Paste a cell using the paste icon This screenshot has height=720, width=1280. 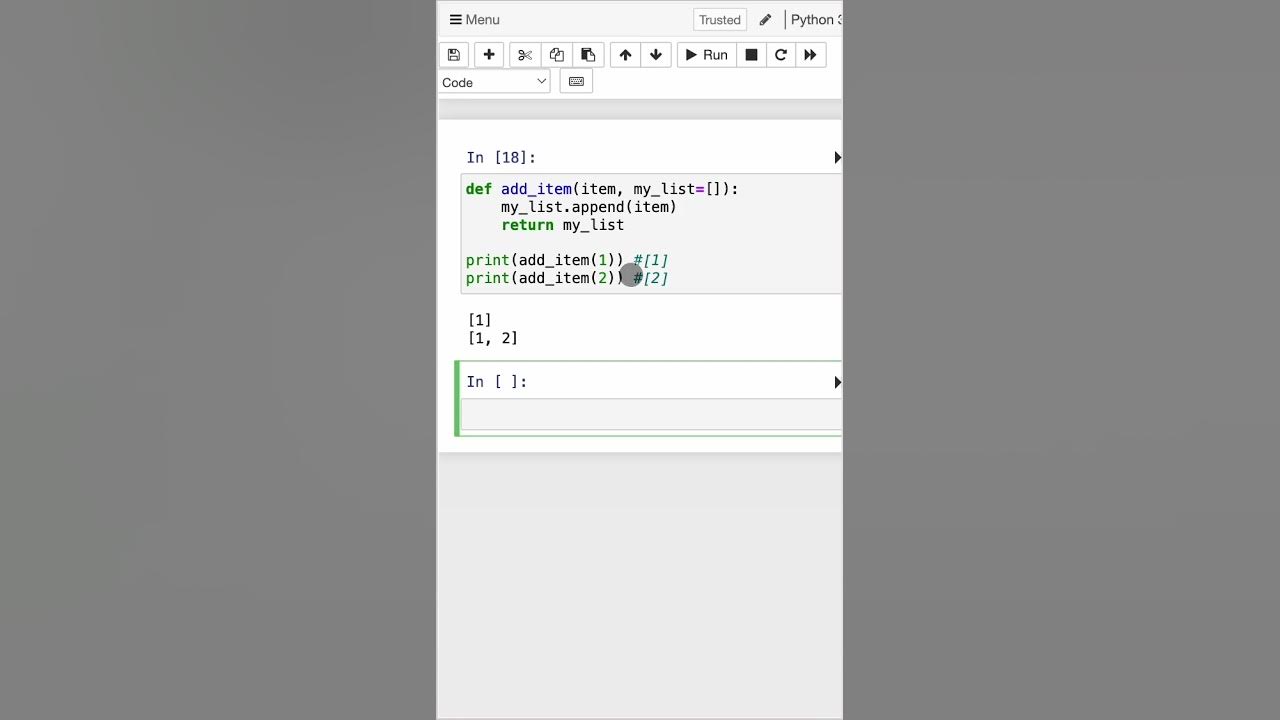click(588, 54)
